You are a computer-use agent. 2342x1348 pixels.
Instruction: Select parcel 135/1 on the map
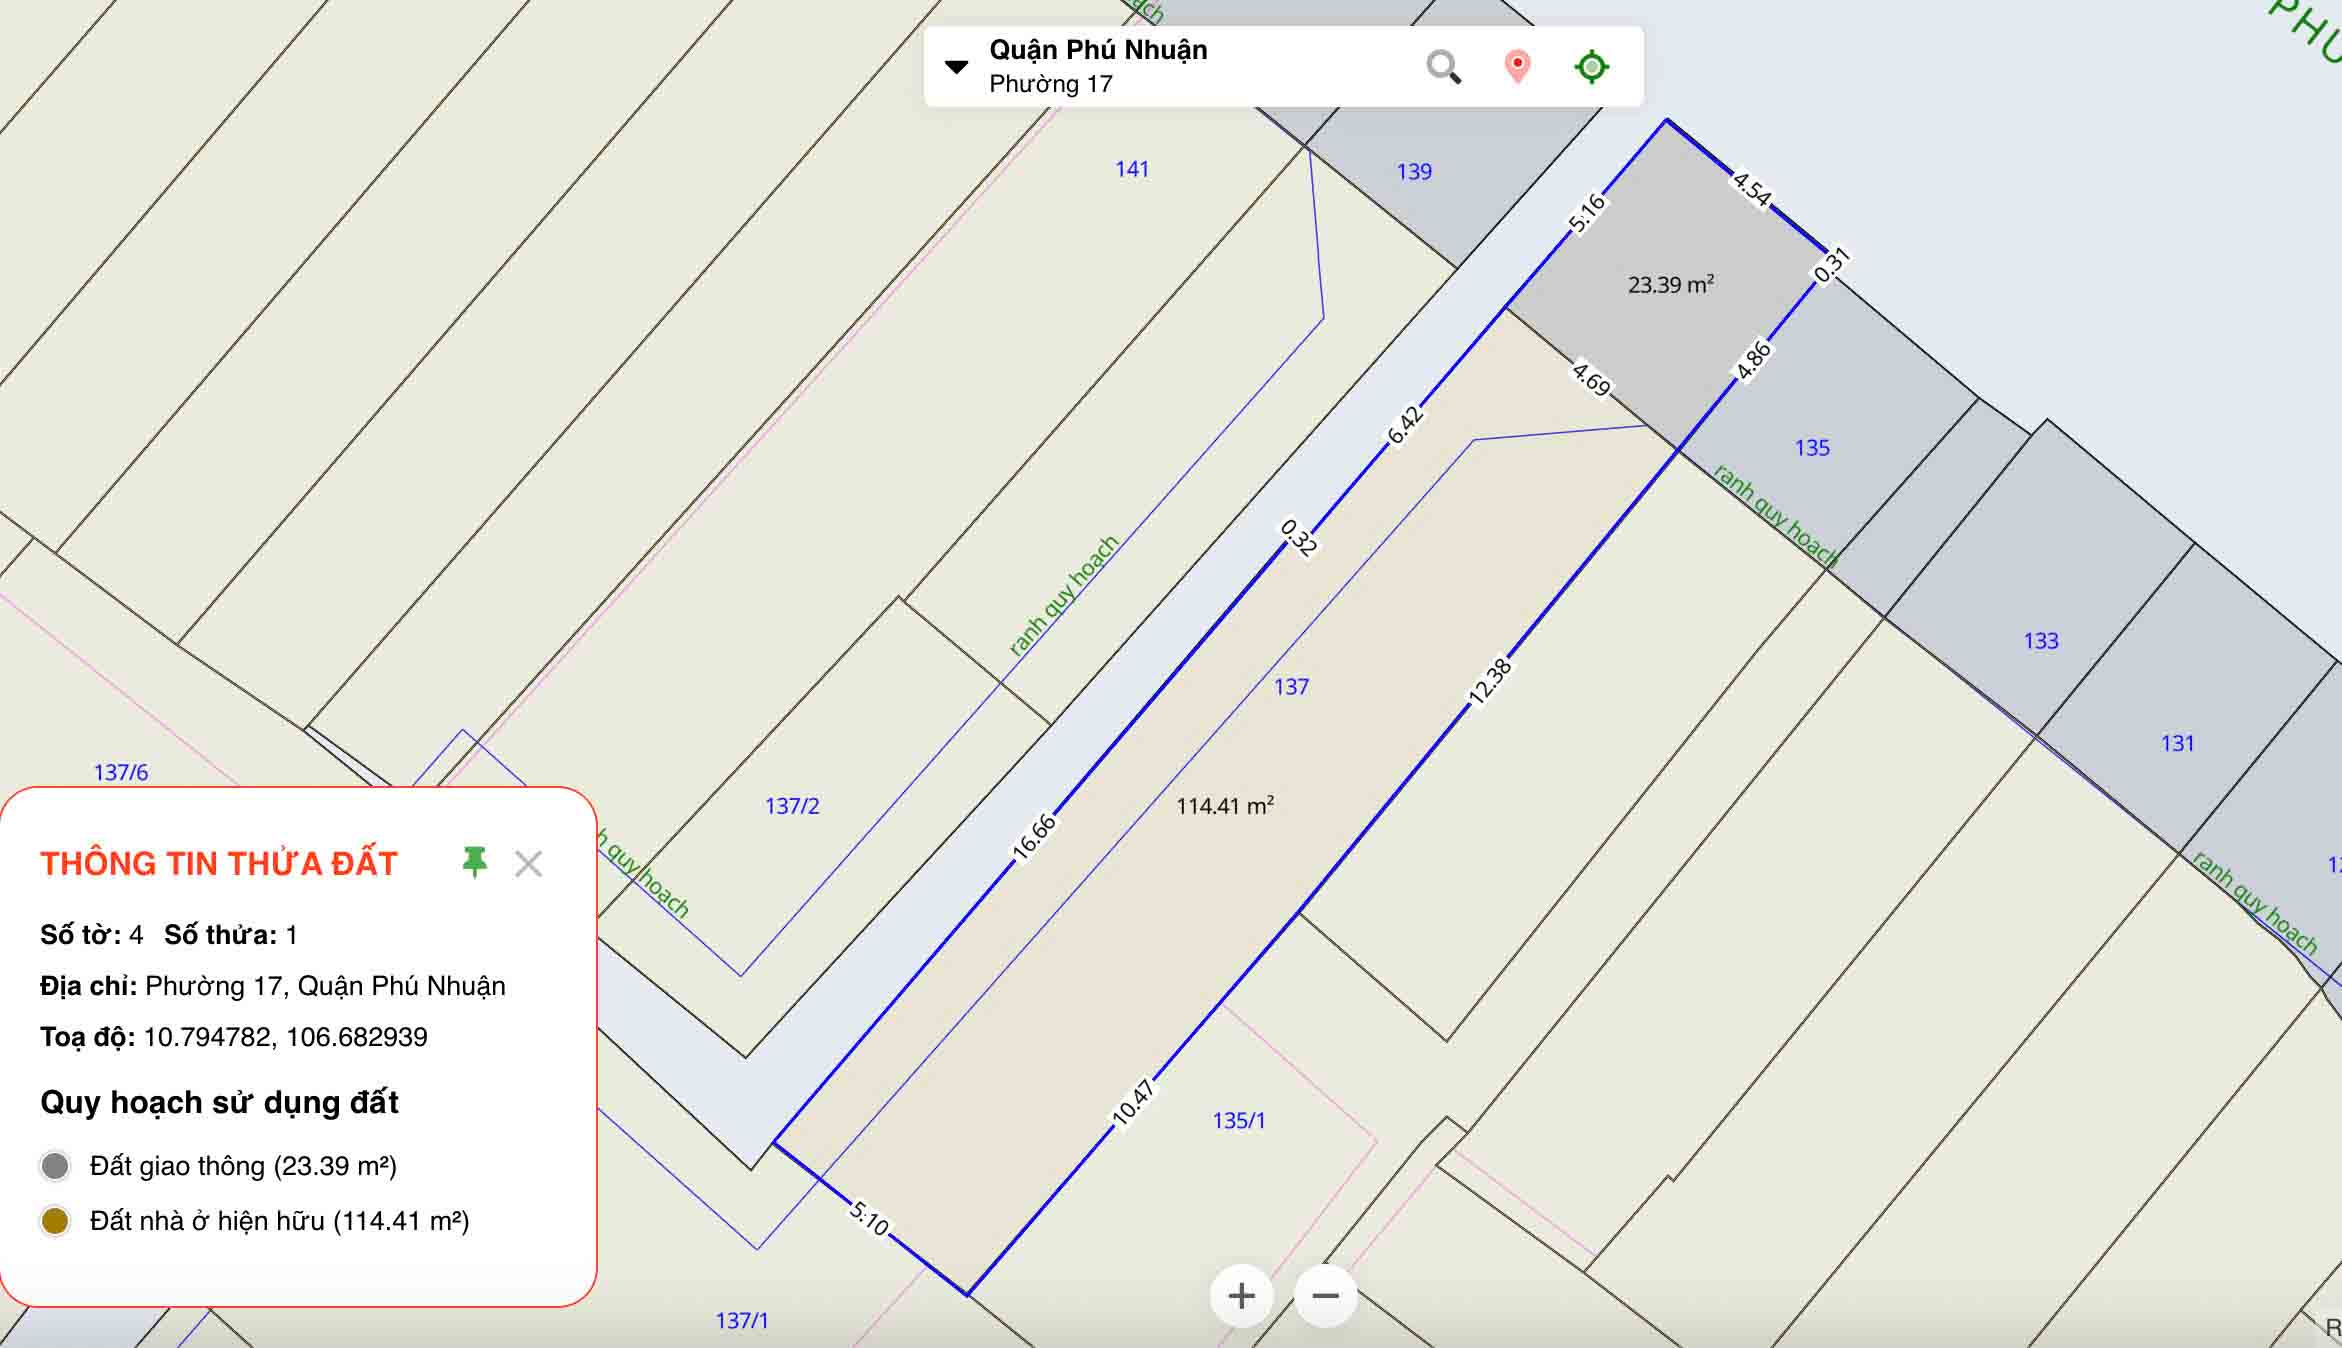[x=1238, y=1121]
